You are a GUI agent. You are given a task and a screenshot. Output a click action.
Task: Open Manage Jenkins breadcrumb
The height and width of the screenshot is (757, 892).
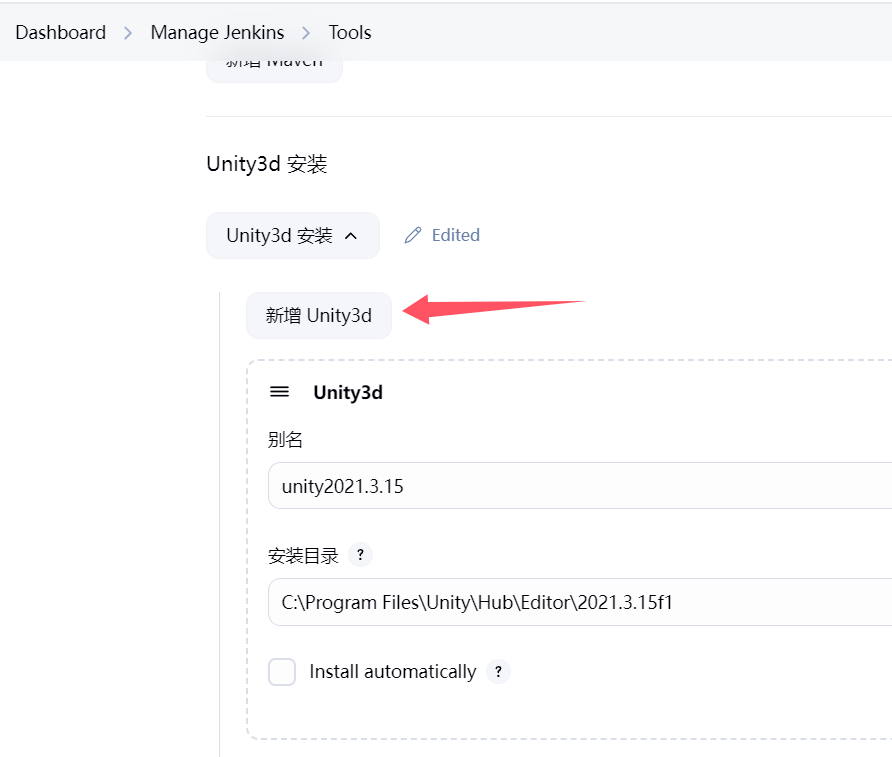217,32
